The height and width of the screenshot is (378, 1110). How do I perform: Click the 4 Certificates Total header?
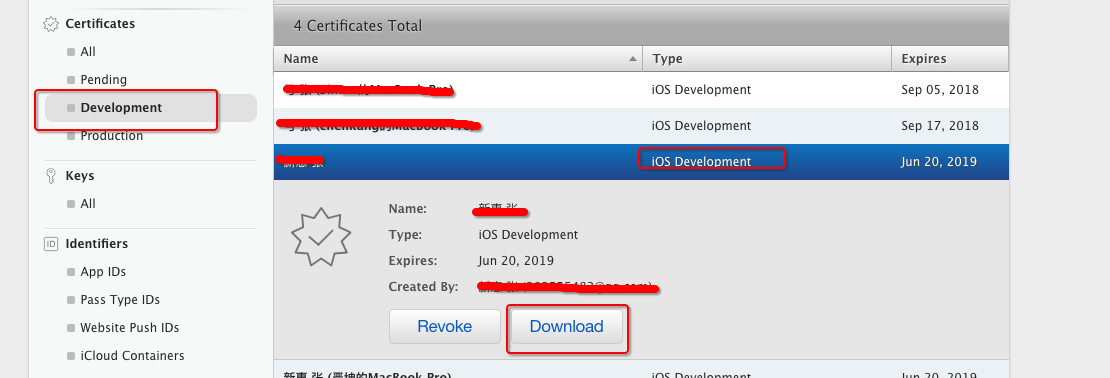[357, 26]
